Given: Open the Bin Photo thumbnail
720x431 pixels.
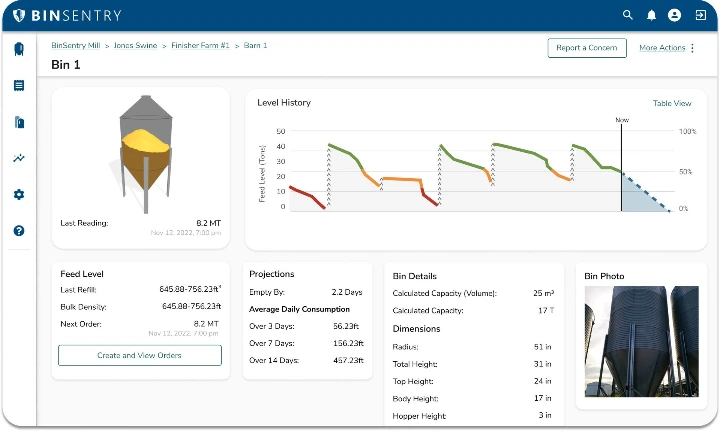Looking at the screenshot, I should [x=641, y=341].
